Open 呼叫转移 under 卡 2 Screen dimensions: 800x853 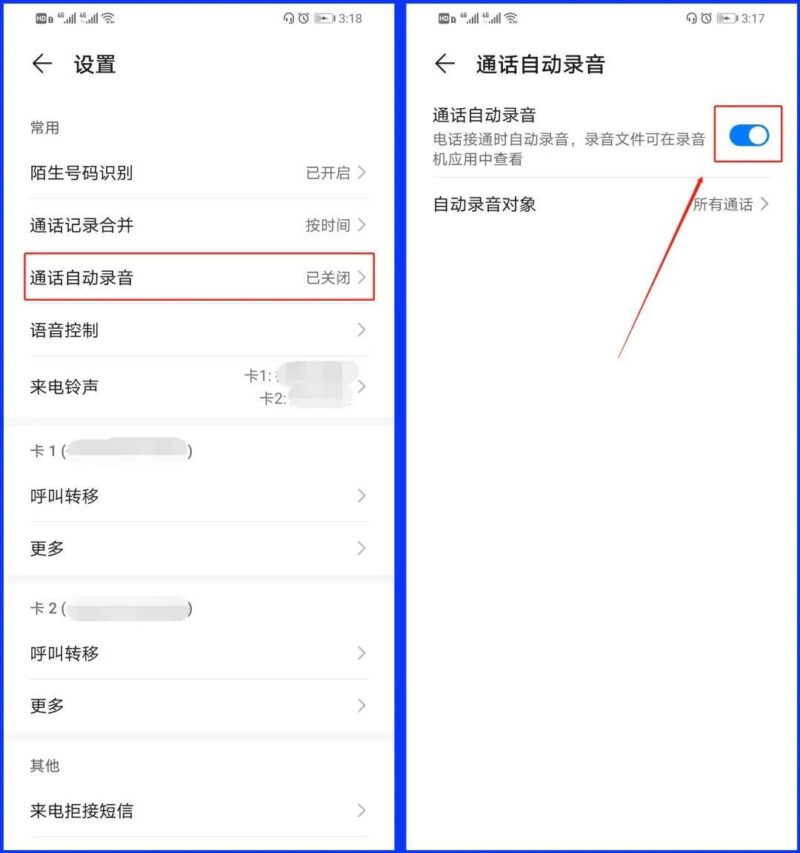pos(199,653)
